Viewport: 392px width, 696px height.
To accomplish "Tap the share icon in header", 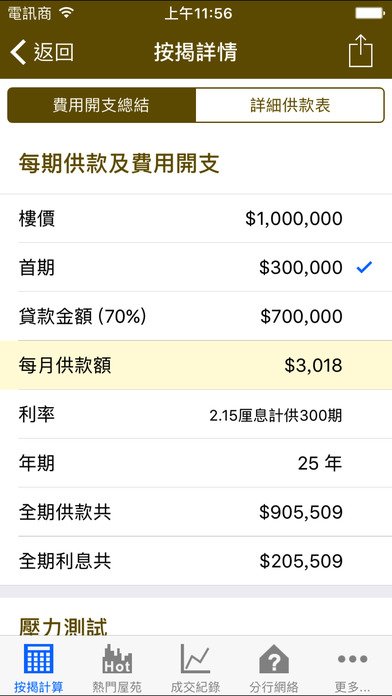I will tap(360, 51).
